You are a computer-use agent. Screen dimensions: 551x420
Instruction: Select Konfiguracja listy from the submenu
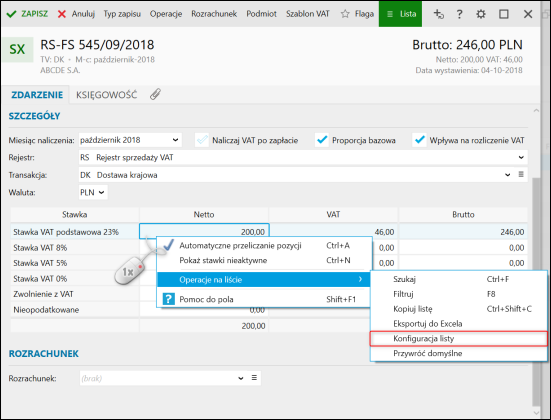[459, 338]
